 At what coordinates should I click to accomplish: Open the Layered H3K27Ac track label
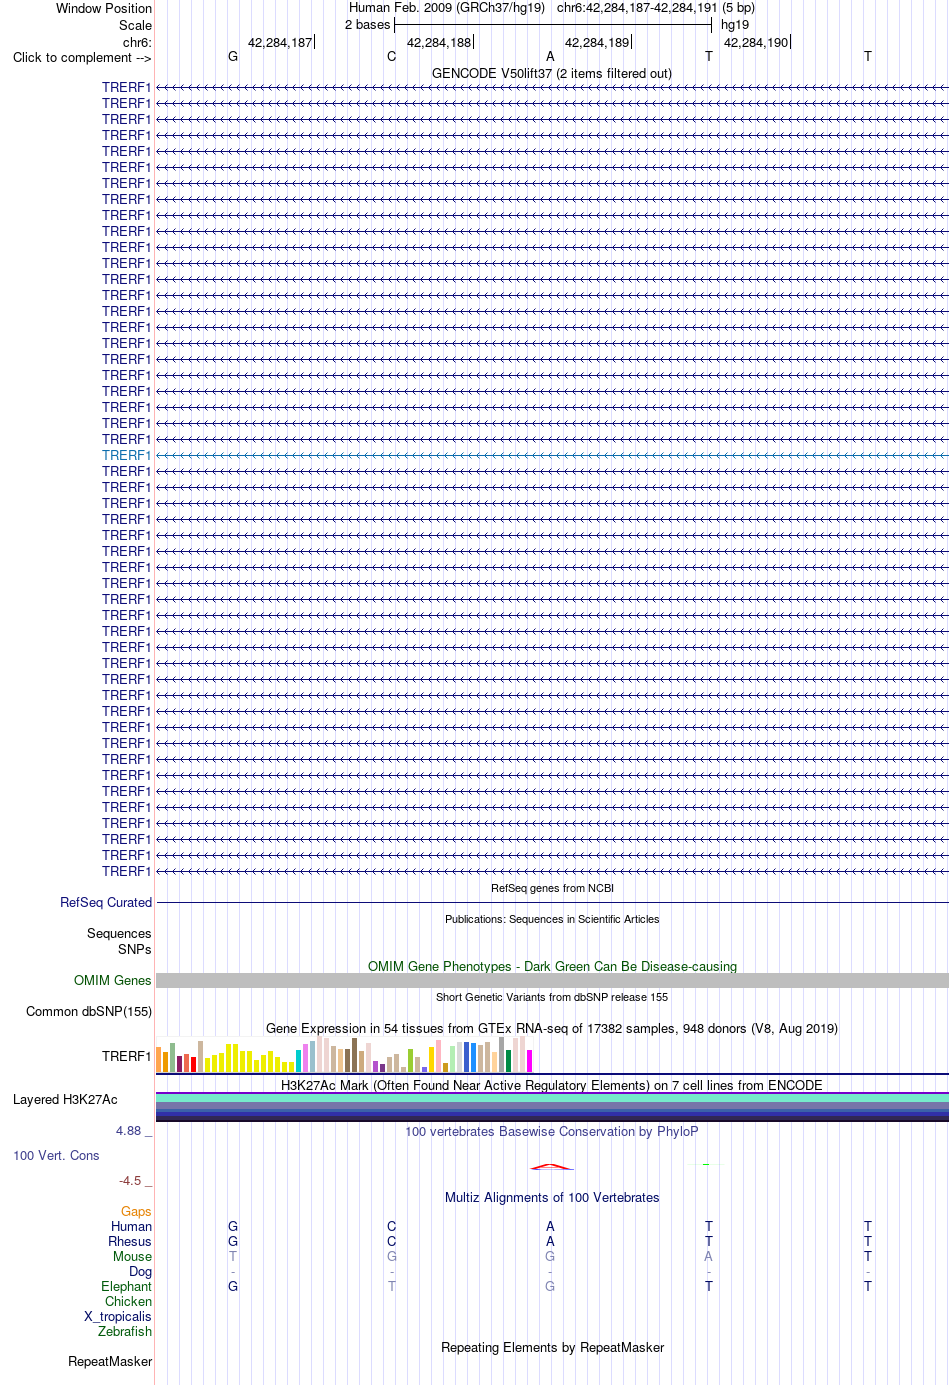coord(65,1099)
